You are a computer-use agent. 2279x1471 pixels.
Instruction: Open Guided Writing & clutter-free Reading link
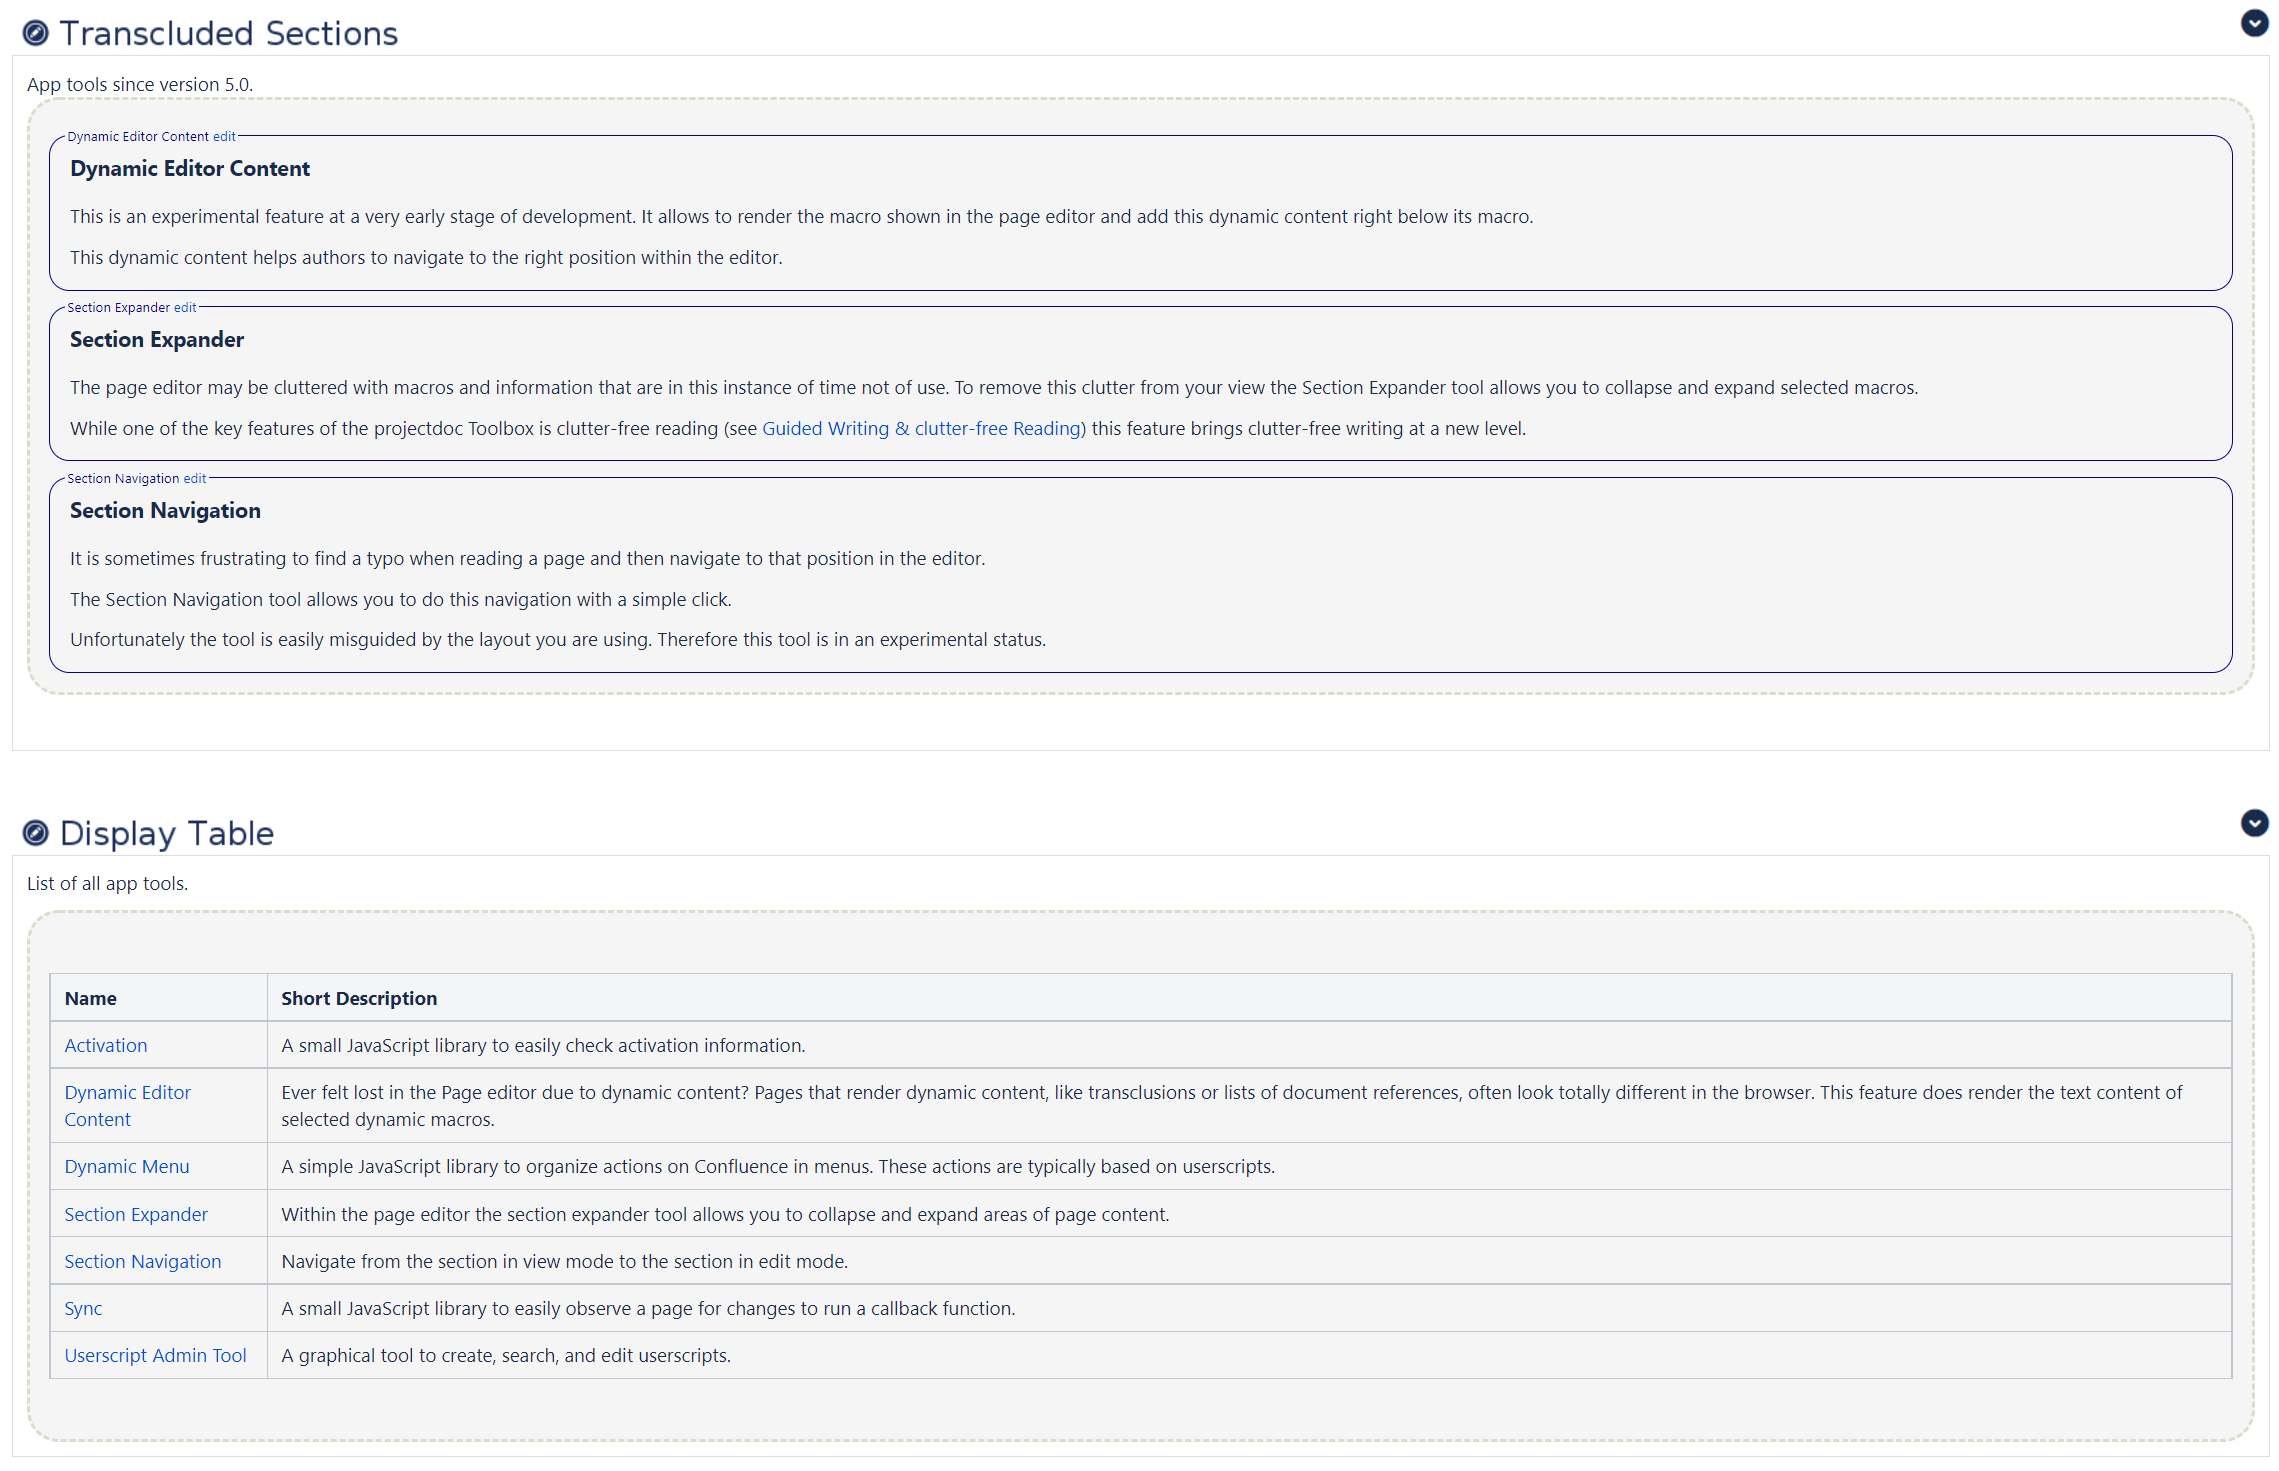(x=920, y=429)
